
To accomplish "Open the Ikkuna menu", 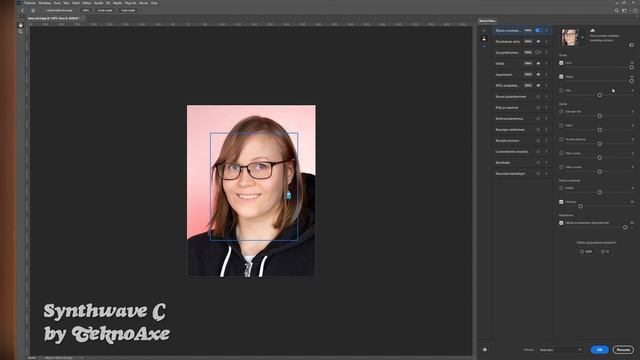I will coord(144,3).
